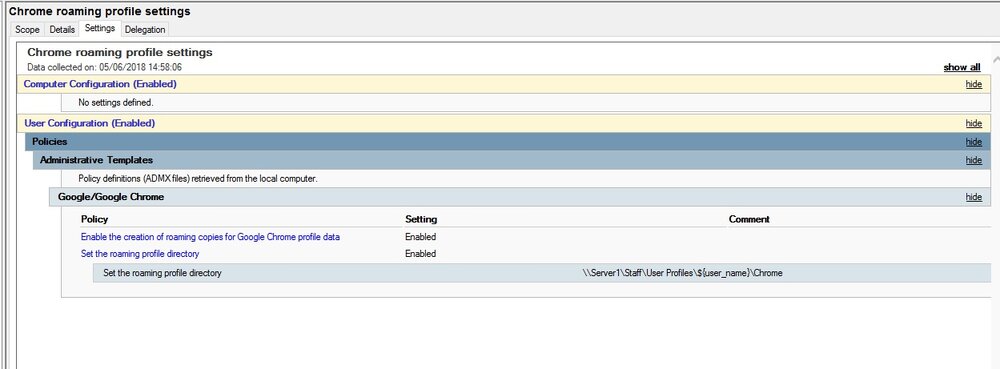The width and height of the screenshot is (1000, 369).
Task: Select the Settings tab
Action: point(99,28)
